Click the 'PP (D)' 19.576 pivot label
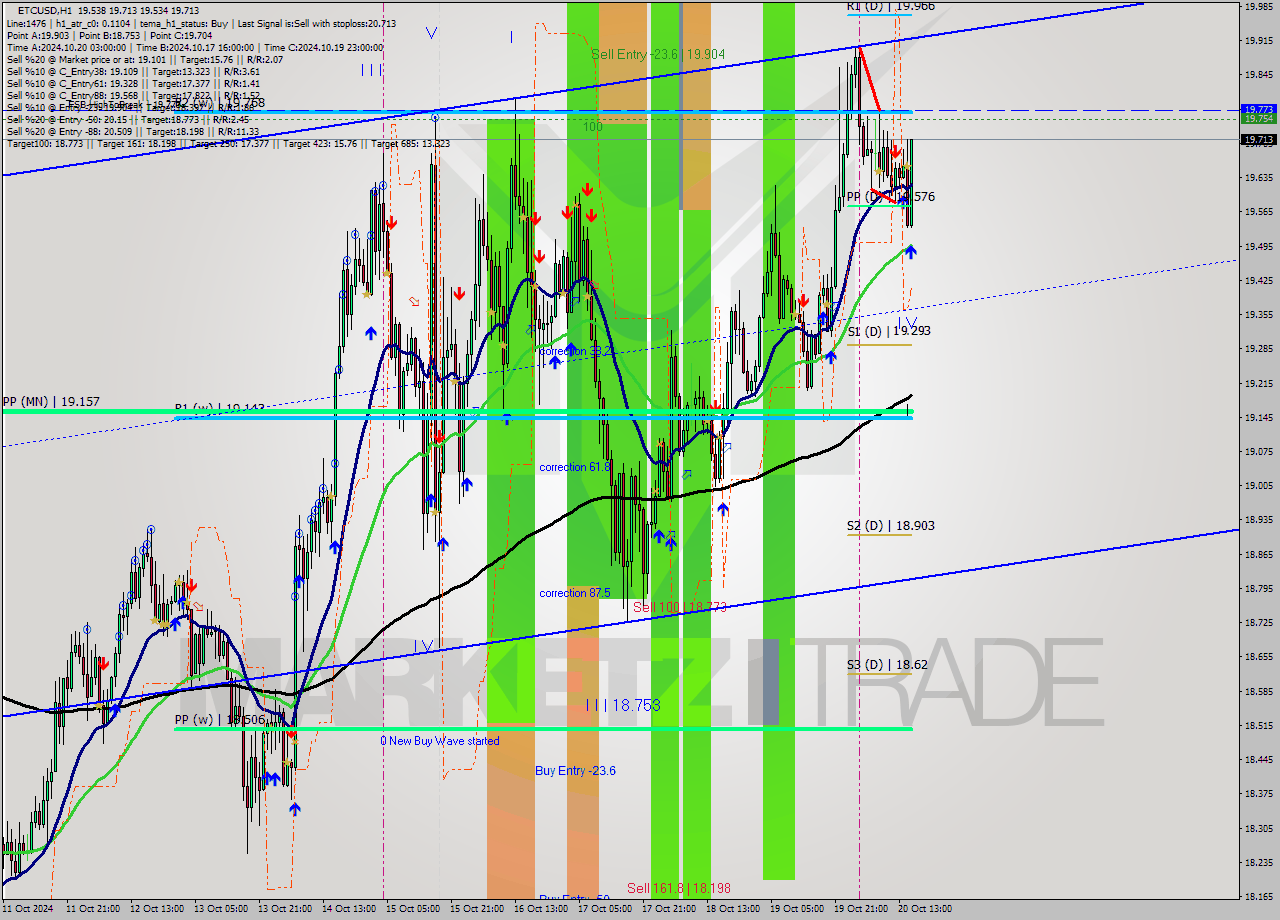This screenshot has width=1280, height=920. tap(891, 197)
